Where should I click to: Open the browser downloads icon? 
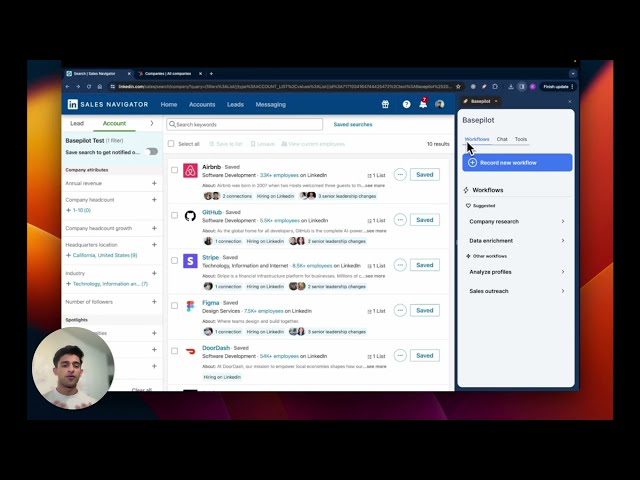[511, 87]
